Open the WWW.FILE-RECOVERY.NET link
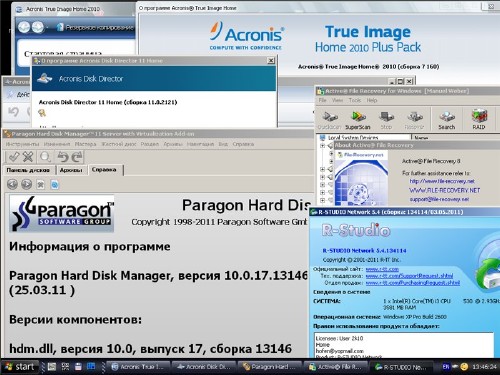 pos(445,190)
